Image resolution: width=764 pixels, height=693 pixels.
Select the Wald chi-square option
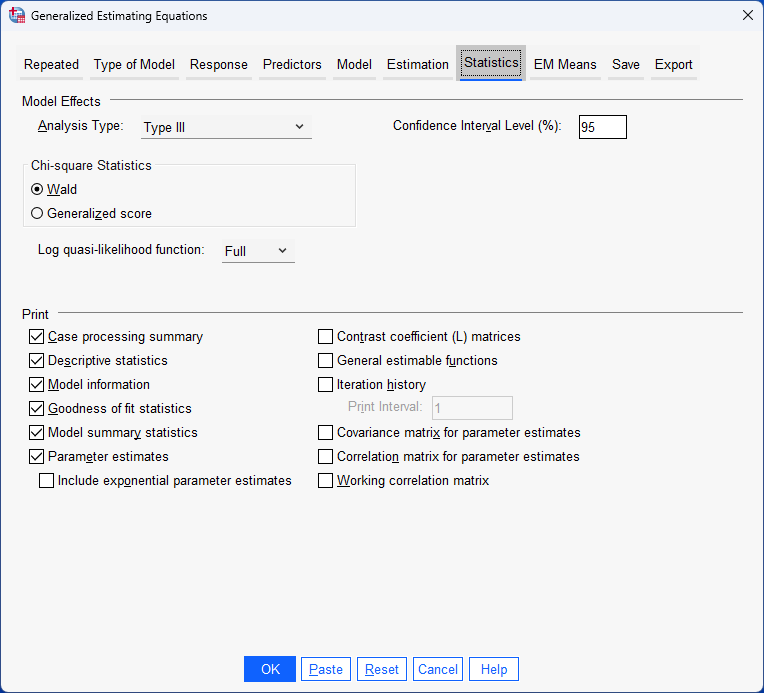pyautogui.click(x=38, y=189)
